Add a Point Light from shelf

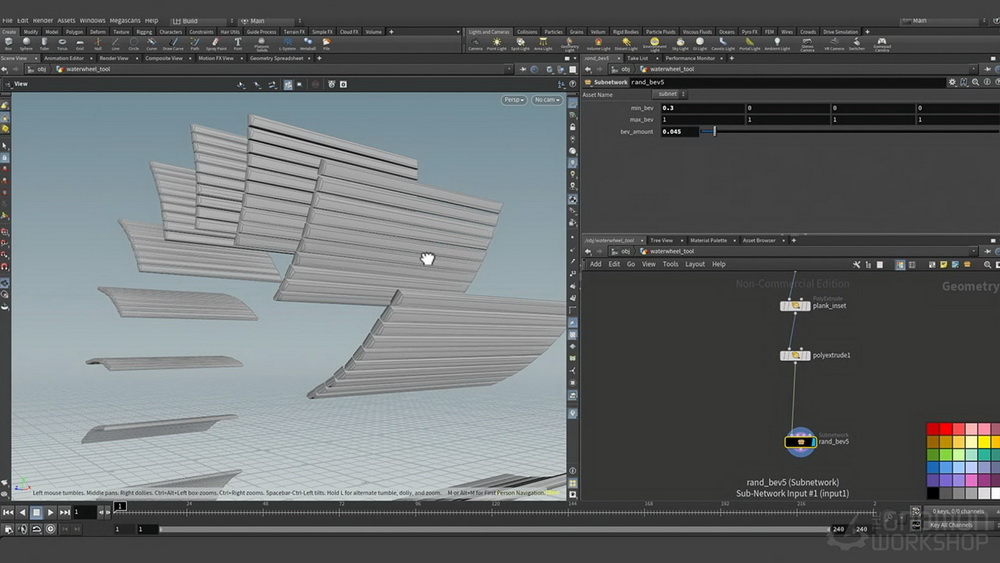coord(496,44)
